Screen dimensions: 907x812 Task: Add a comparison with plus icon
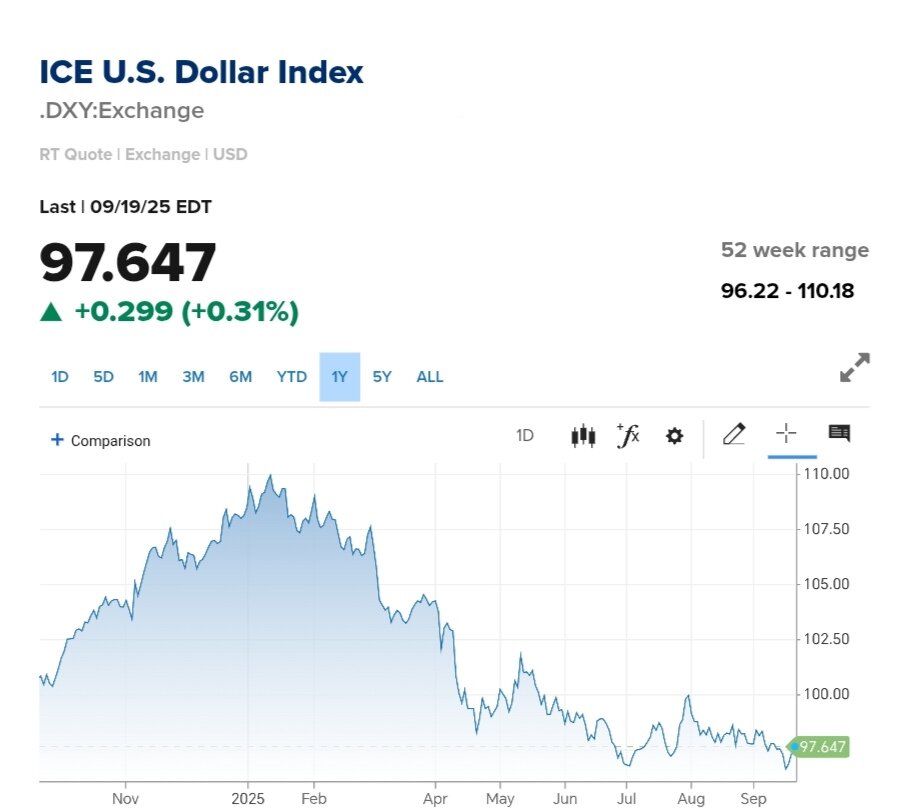tap(57, 440)
